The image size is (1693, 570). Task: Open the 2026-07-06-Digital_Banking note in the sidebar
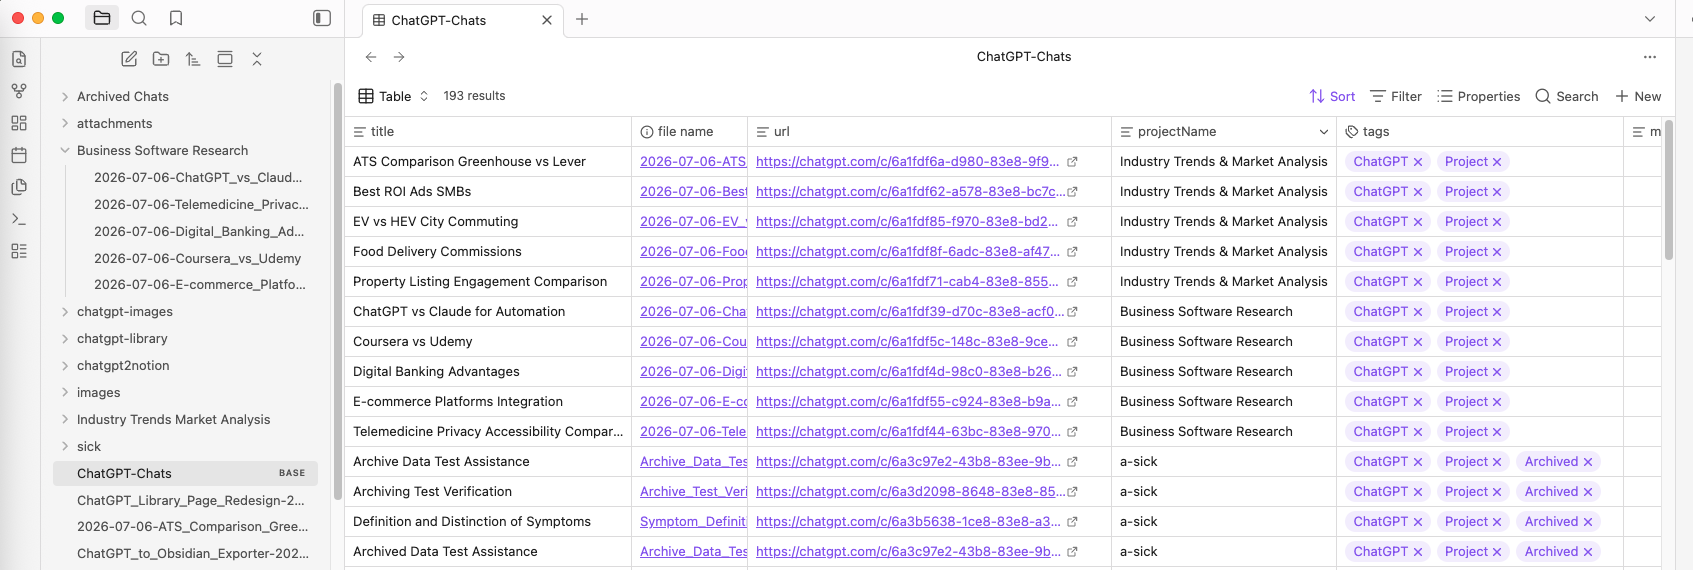click(197, 231)
